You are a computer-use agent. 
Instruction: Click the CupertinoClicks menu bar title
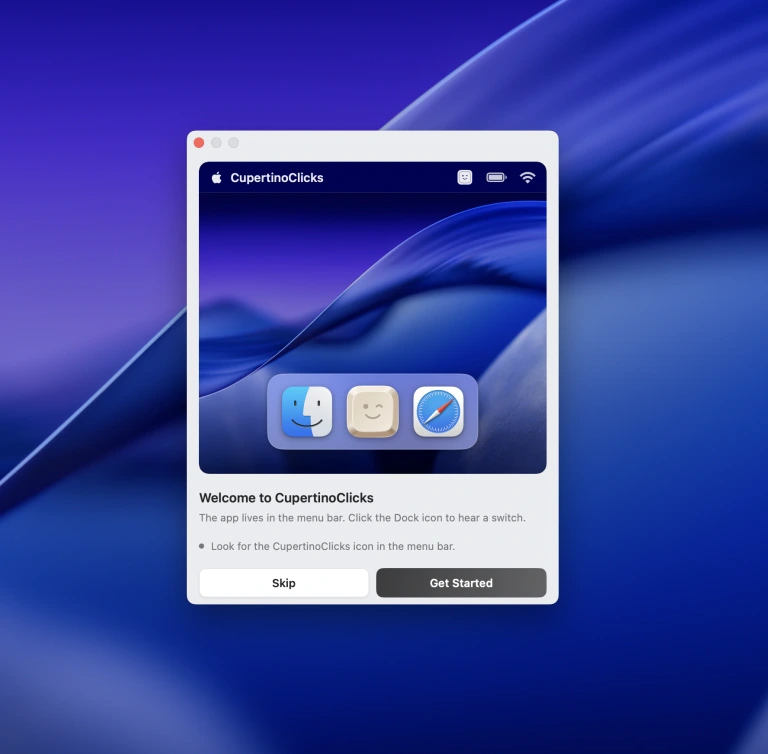pos(277,177)
